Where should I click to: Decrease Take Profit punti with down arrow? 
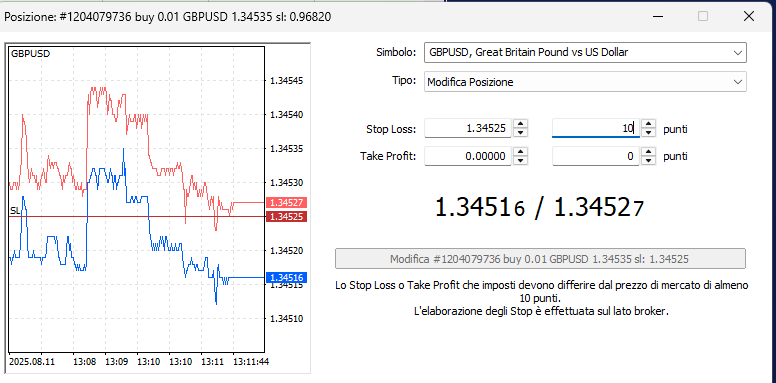pyautogui.click(x=649, y=161)
